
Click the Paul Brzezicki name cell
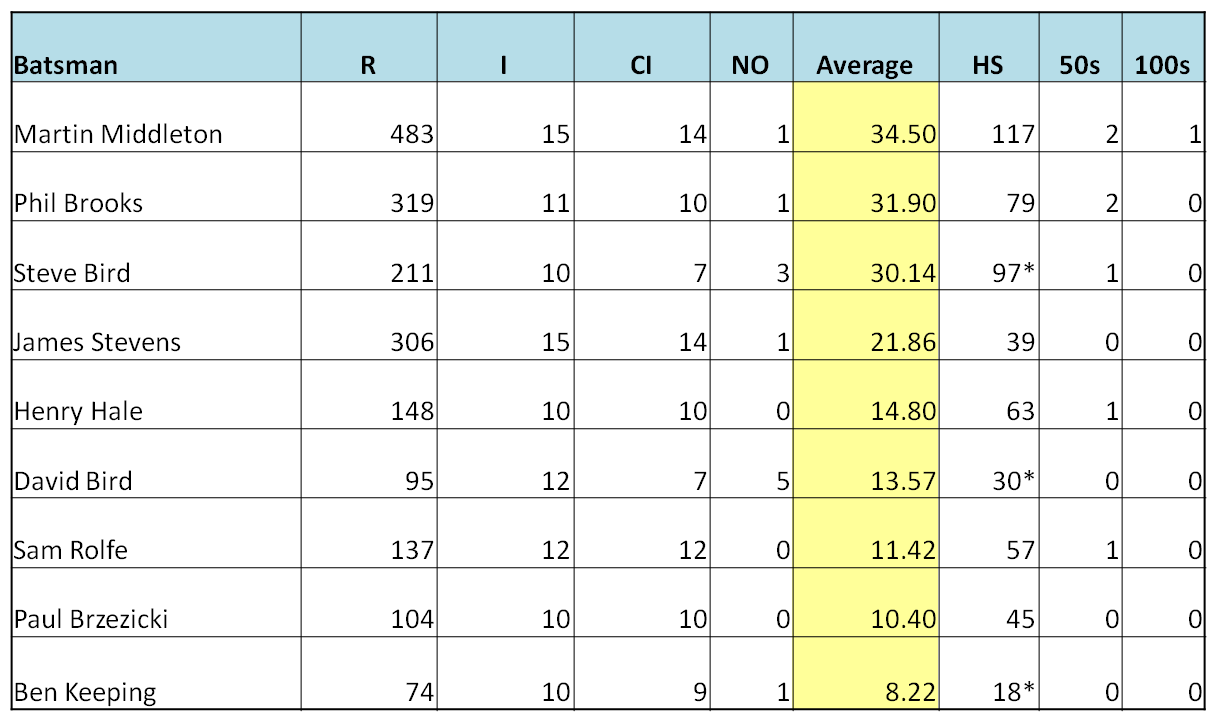(x=156, y=603)
